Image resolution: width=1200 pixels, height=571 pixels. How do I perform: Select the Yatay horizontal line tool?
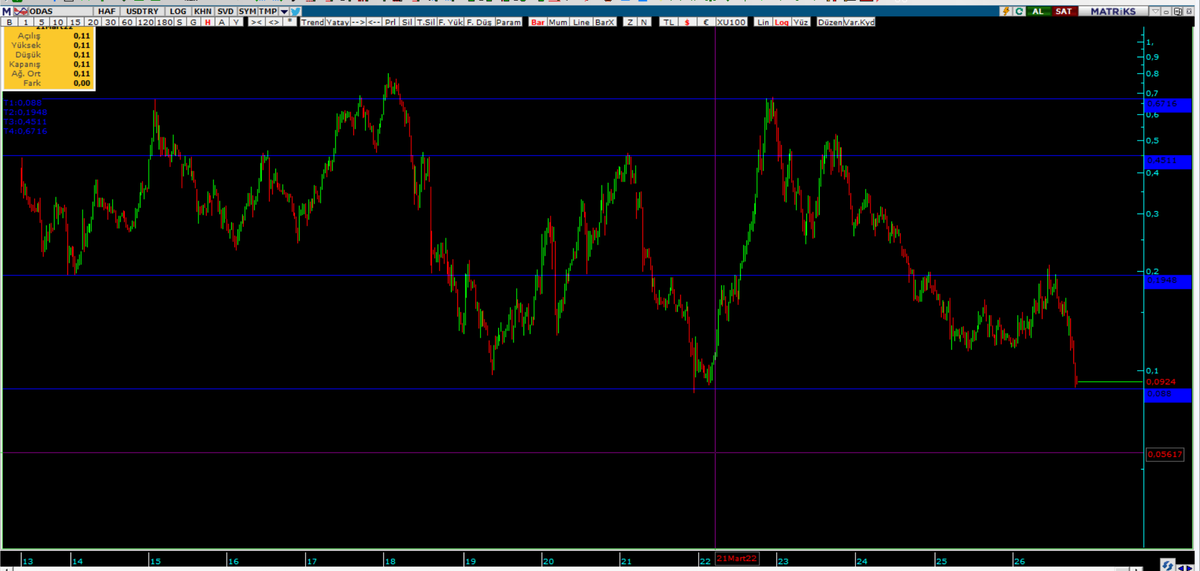(x=338, y=22)
